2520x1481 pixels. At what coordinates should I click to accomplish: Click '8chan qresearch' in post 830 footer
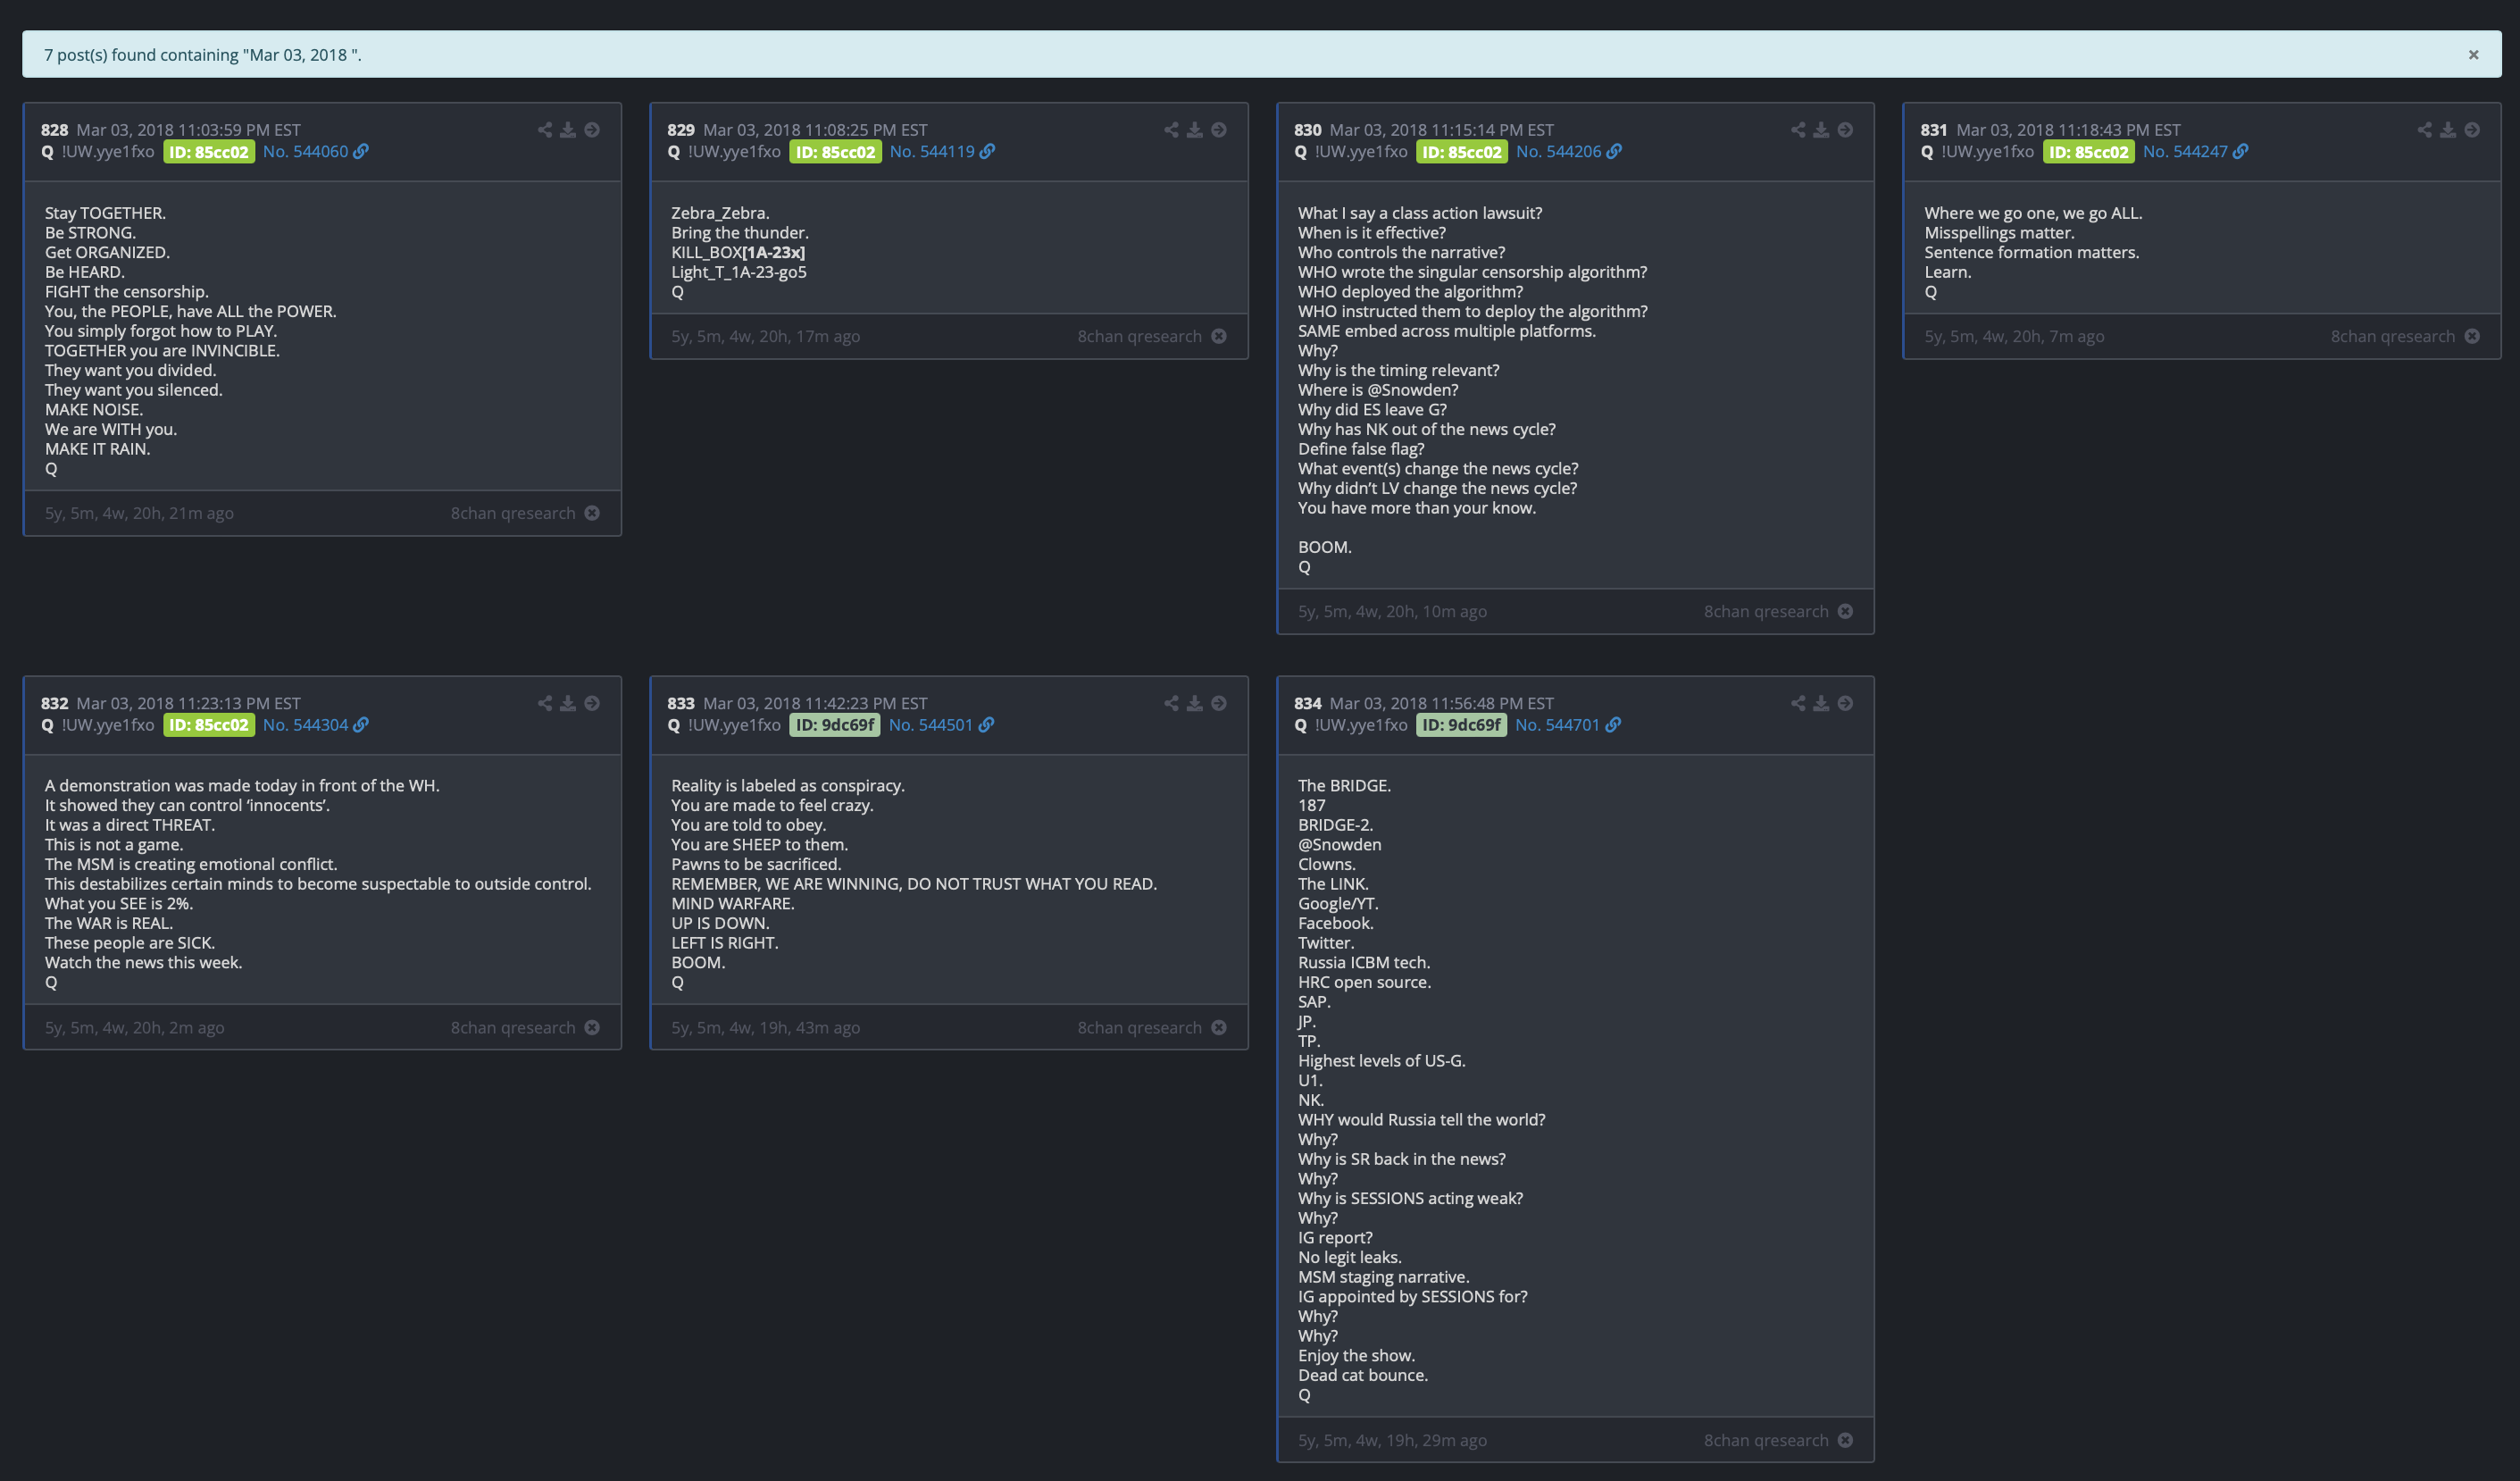pos(1766,611)
